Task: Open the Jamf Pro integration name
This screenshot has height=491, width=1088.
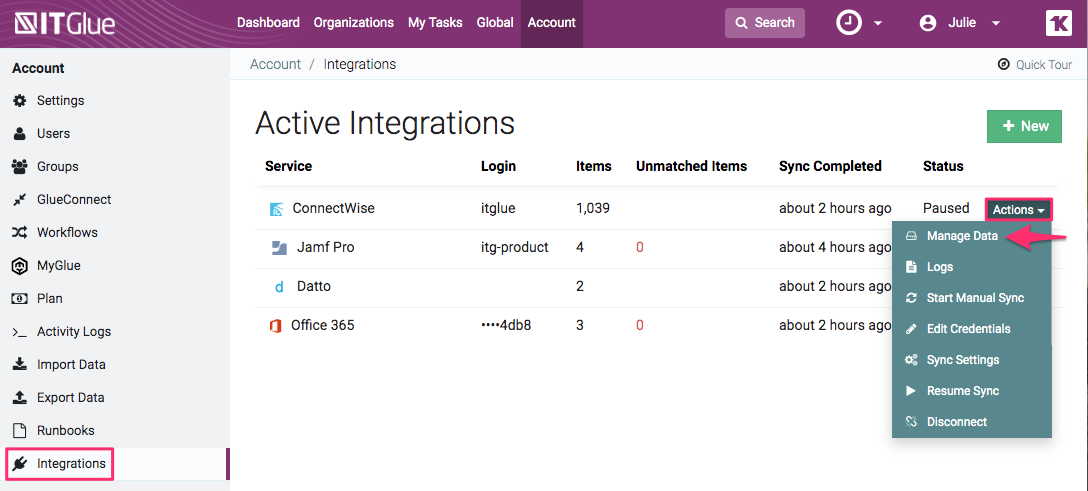Action: click(325, 247)
